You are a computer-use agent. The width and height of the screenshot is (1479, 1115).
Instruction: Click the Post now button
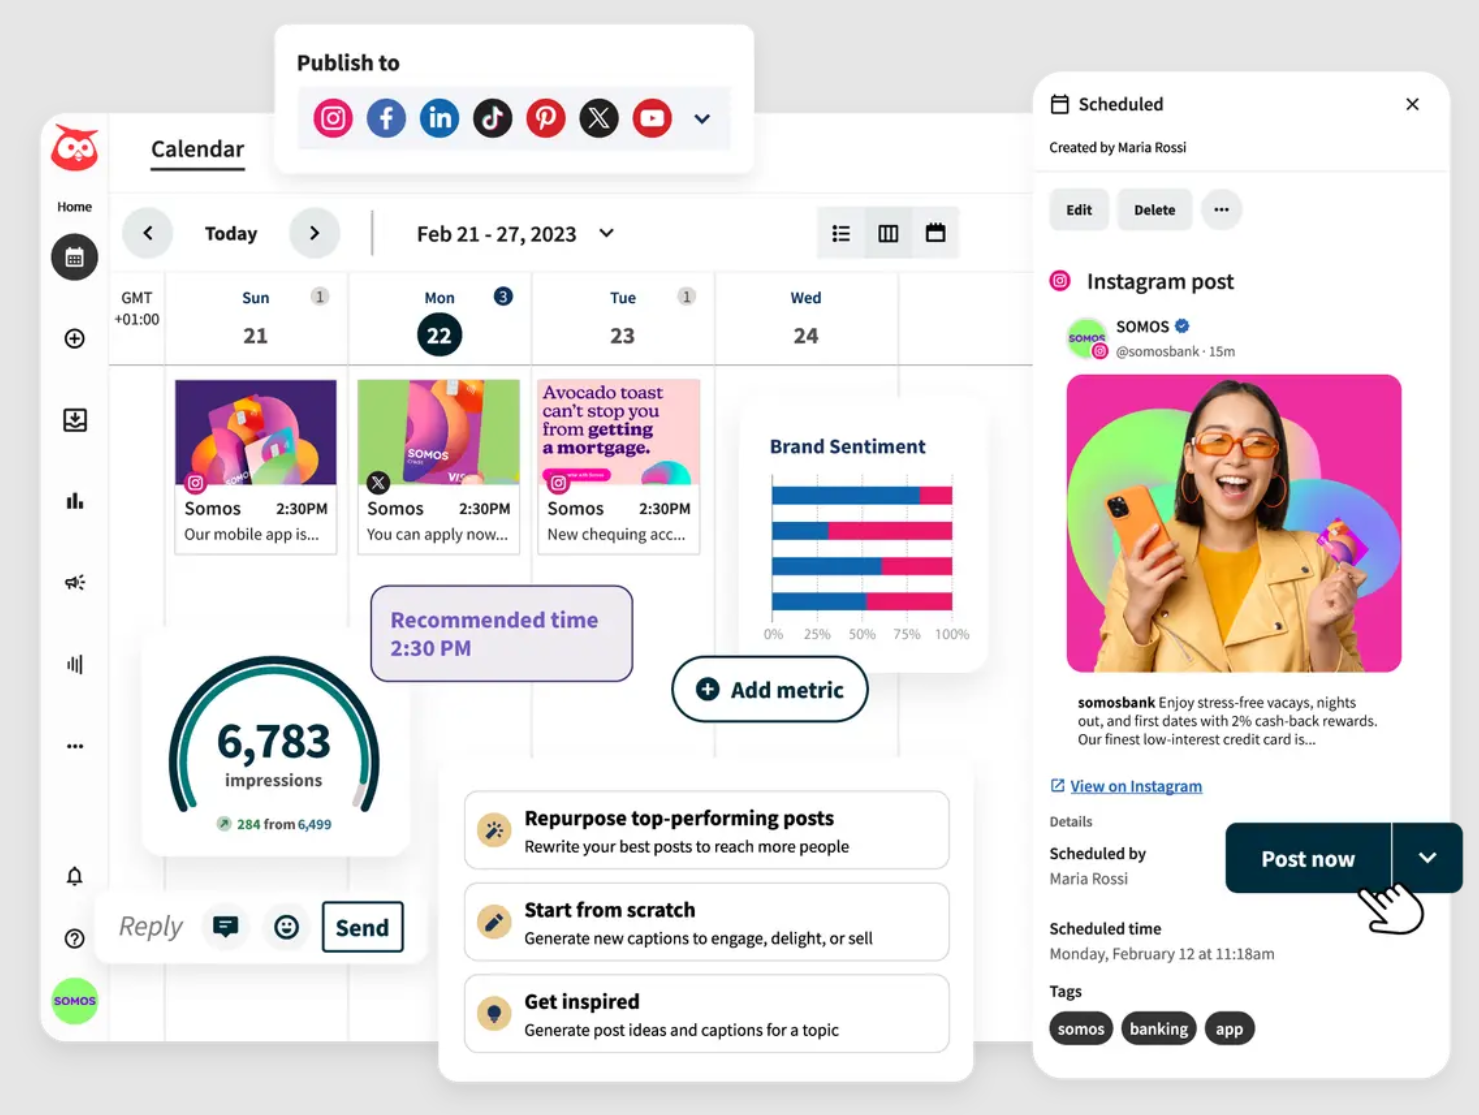(1307, 857)
